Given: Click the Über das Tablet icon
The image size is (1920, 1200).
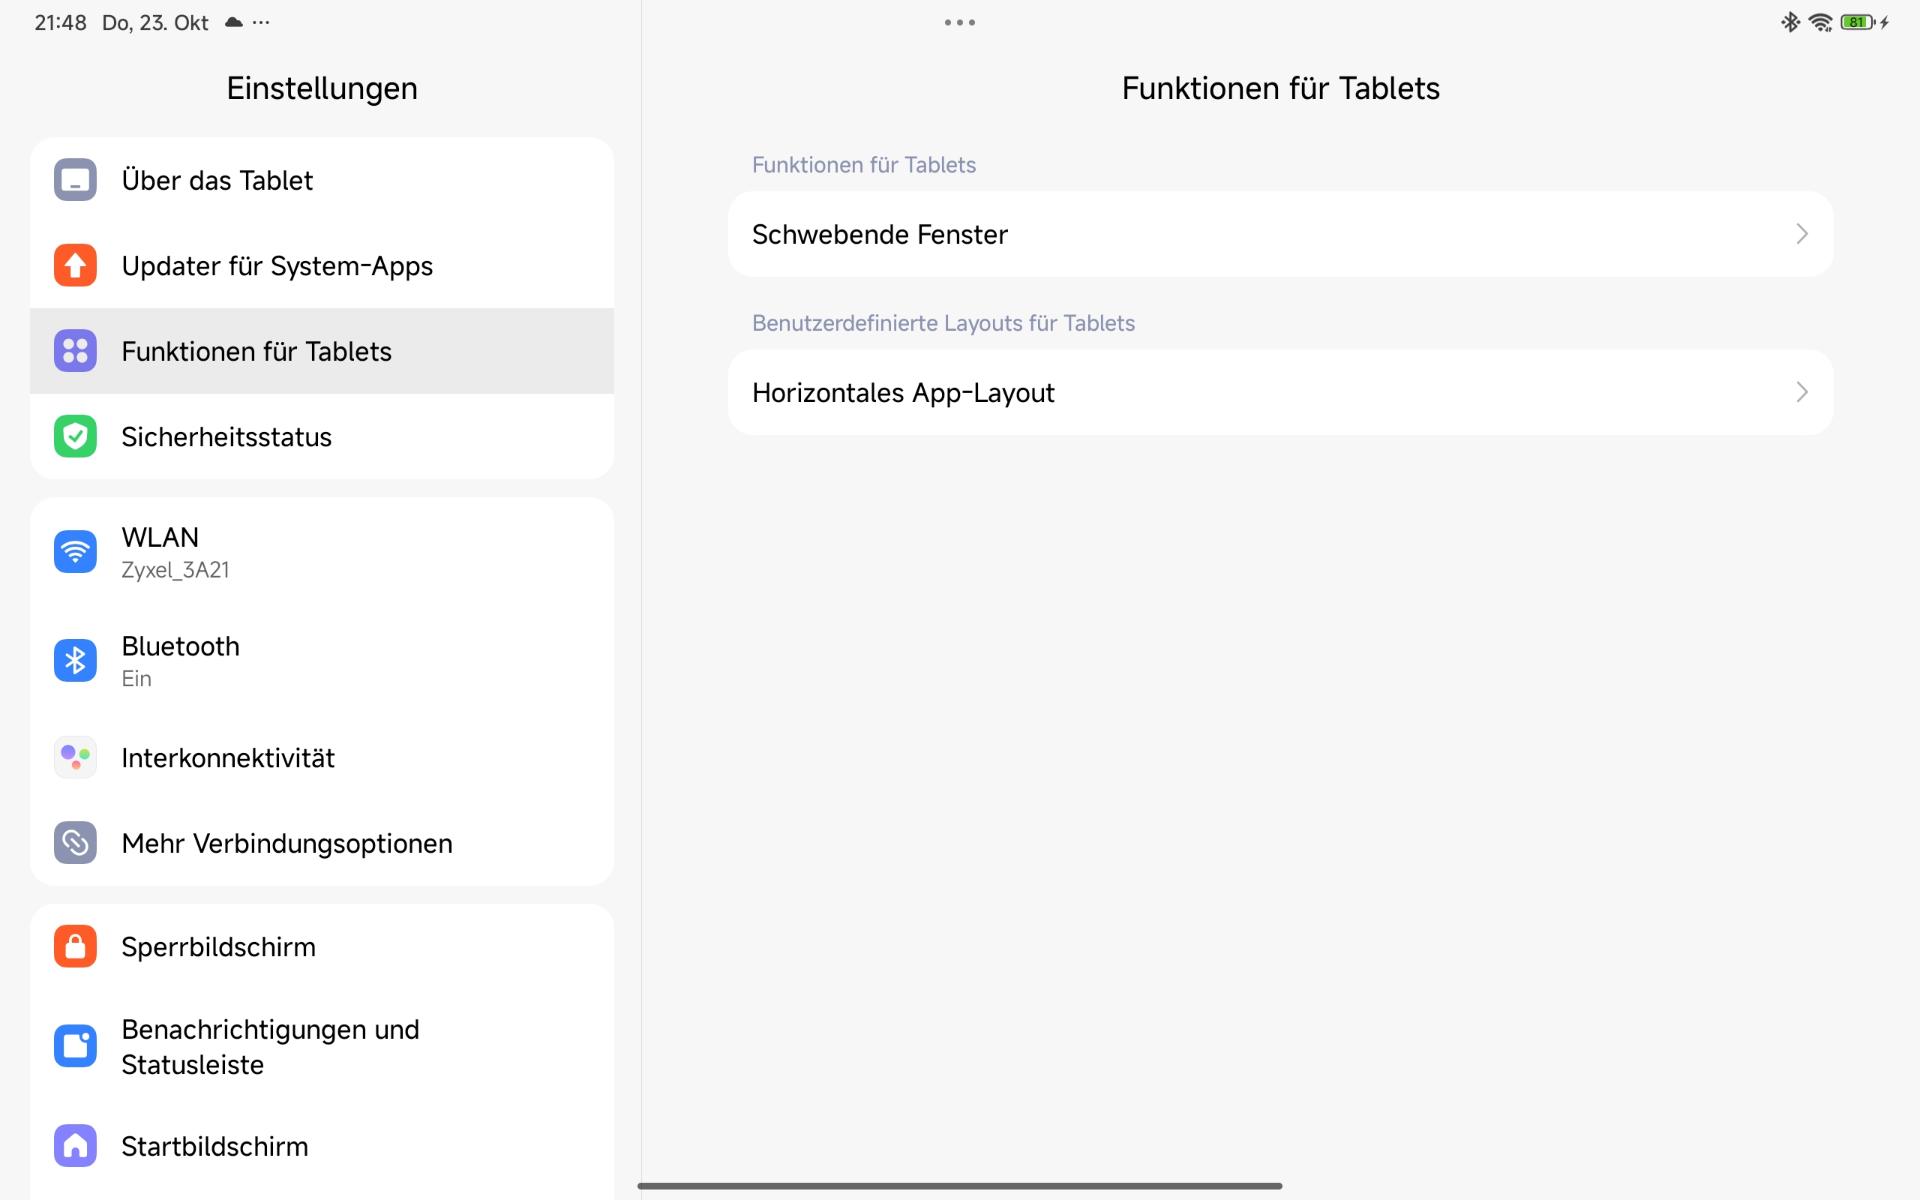Looking at the screenshot, I should (x=75, y=180).
